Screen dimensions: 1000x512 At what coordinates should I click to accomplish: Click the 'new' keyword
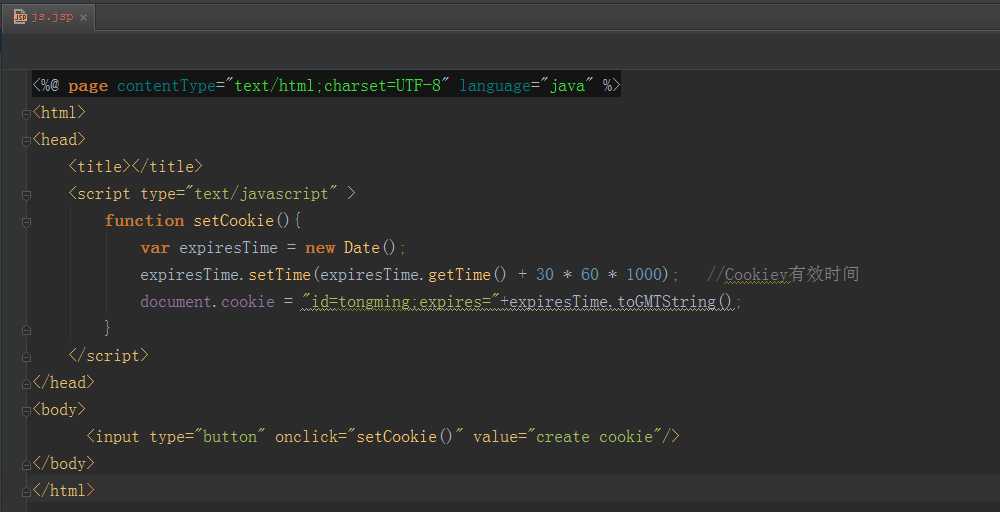coord(320,247)
